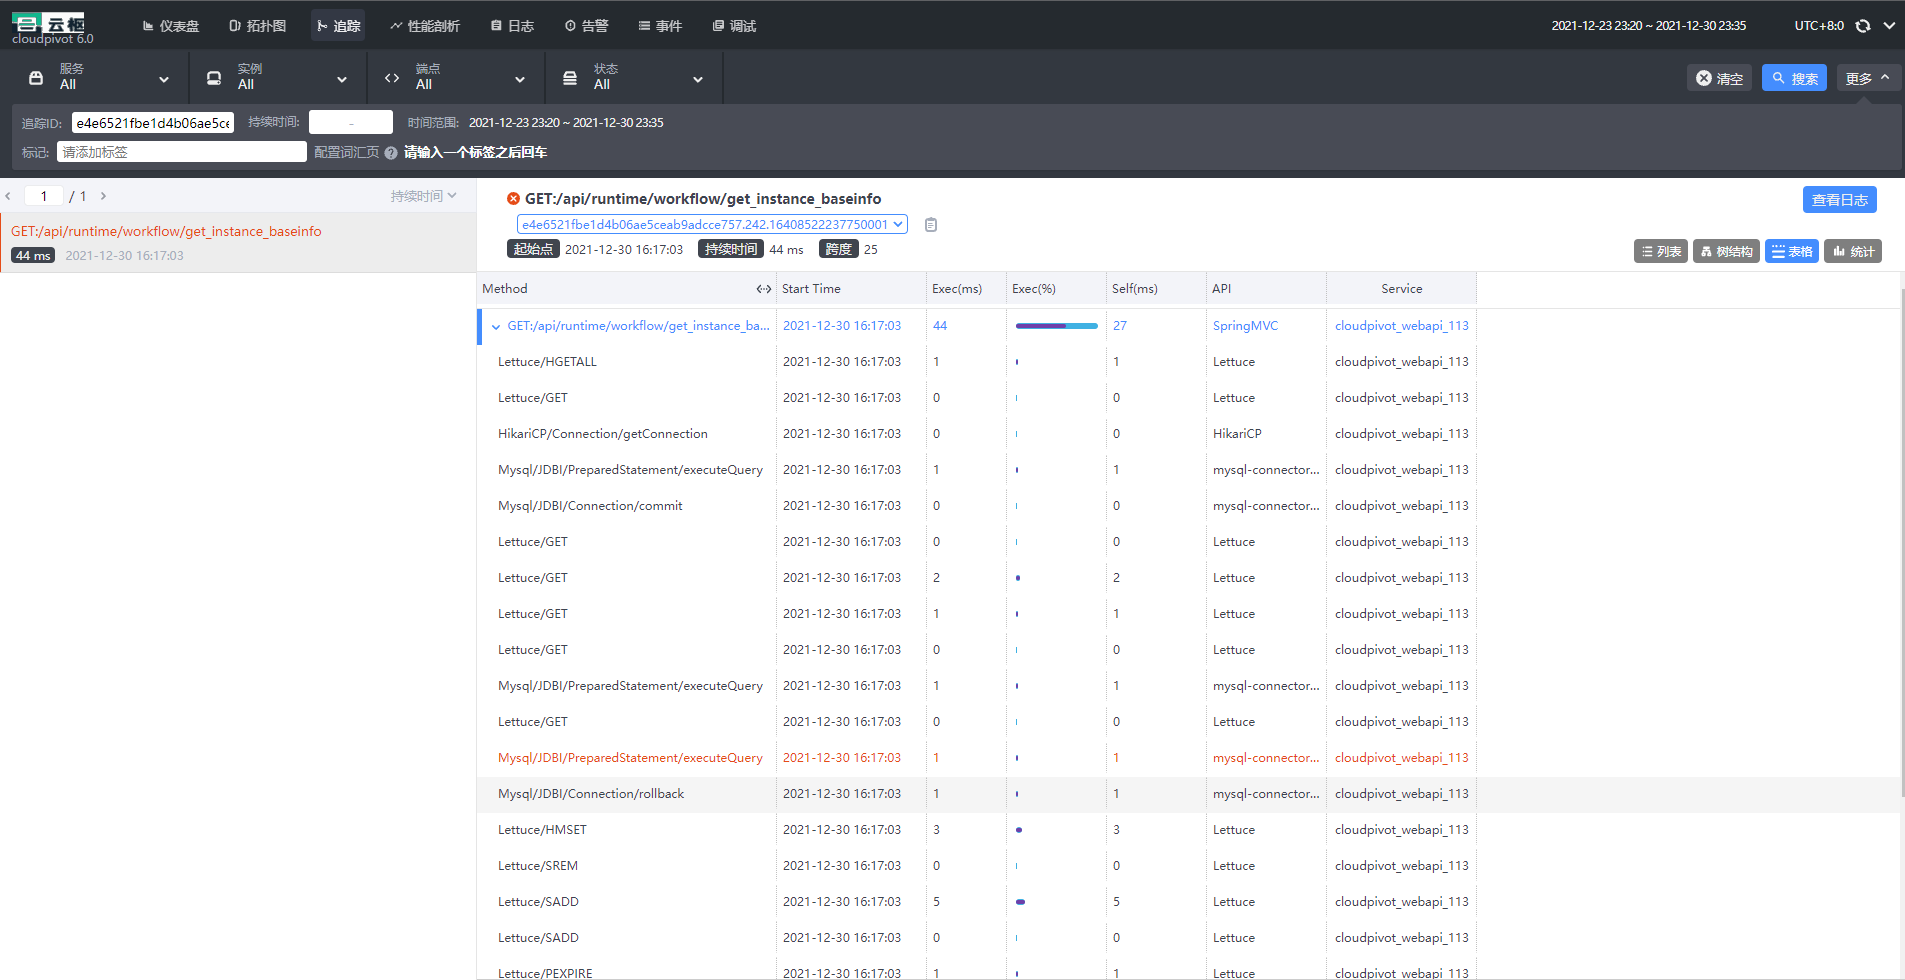Open the 日志 log tab
This screenshot has height=980, width=1905.
coord(512,26)
